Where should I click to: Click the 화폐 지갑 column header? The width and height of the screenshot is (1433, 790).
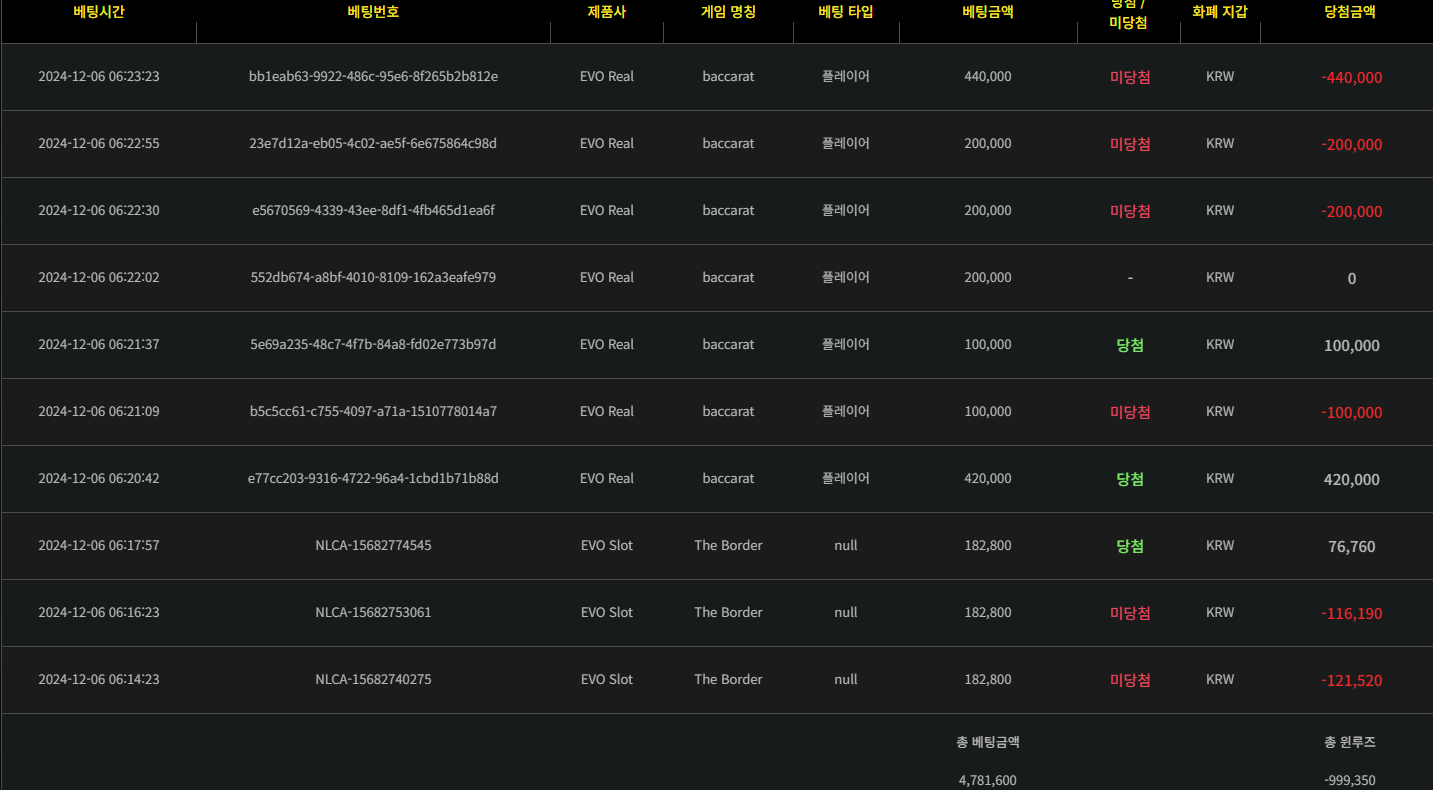point(1220,12)
